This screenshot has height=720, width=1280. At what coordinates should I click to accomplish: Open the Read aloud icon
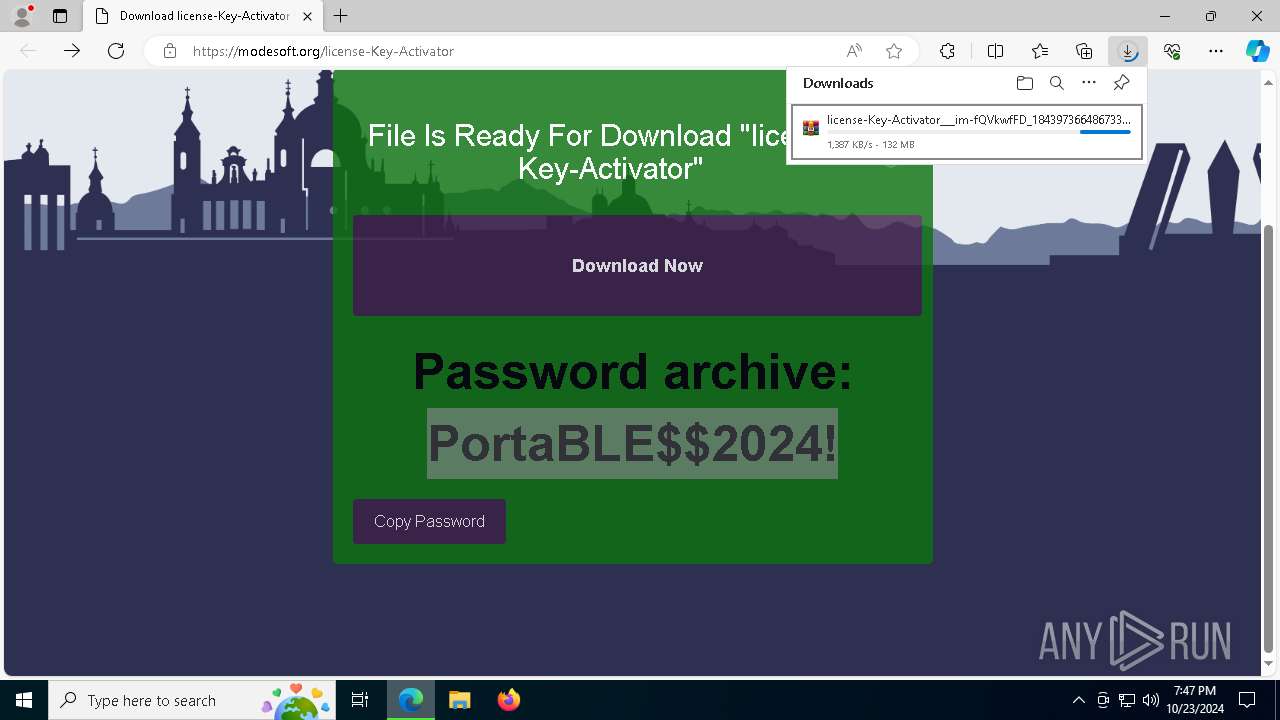click(x=854, y=51)
